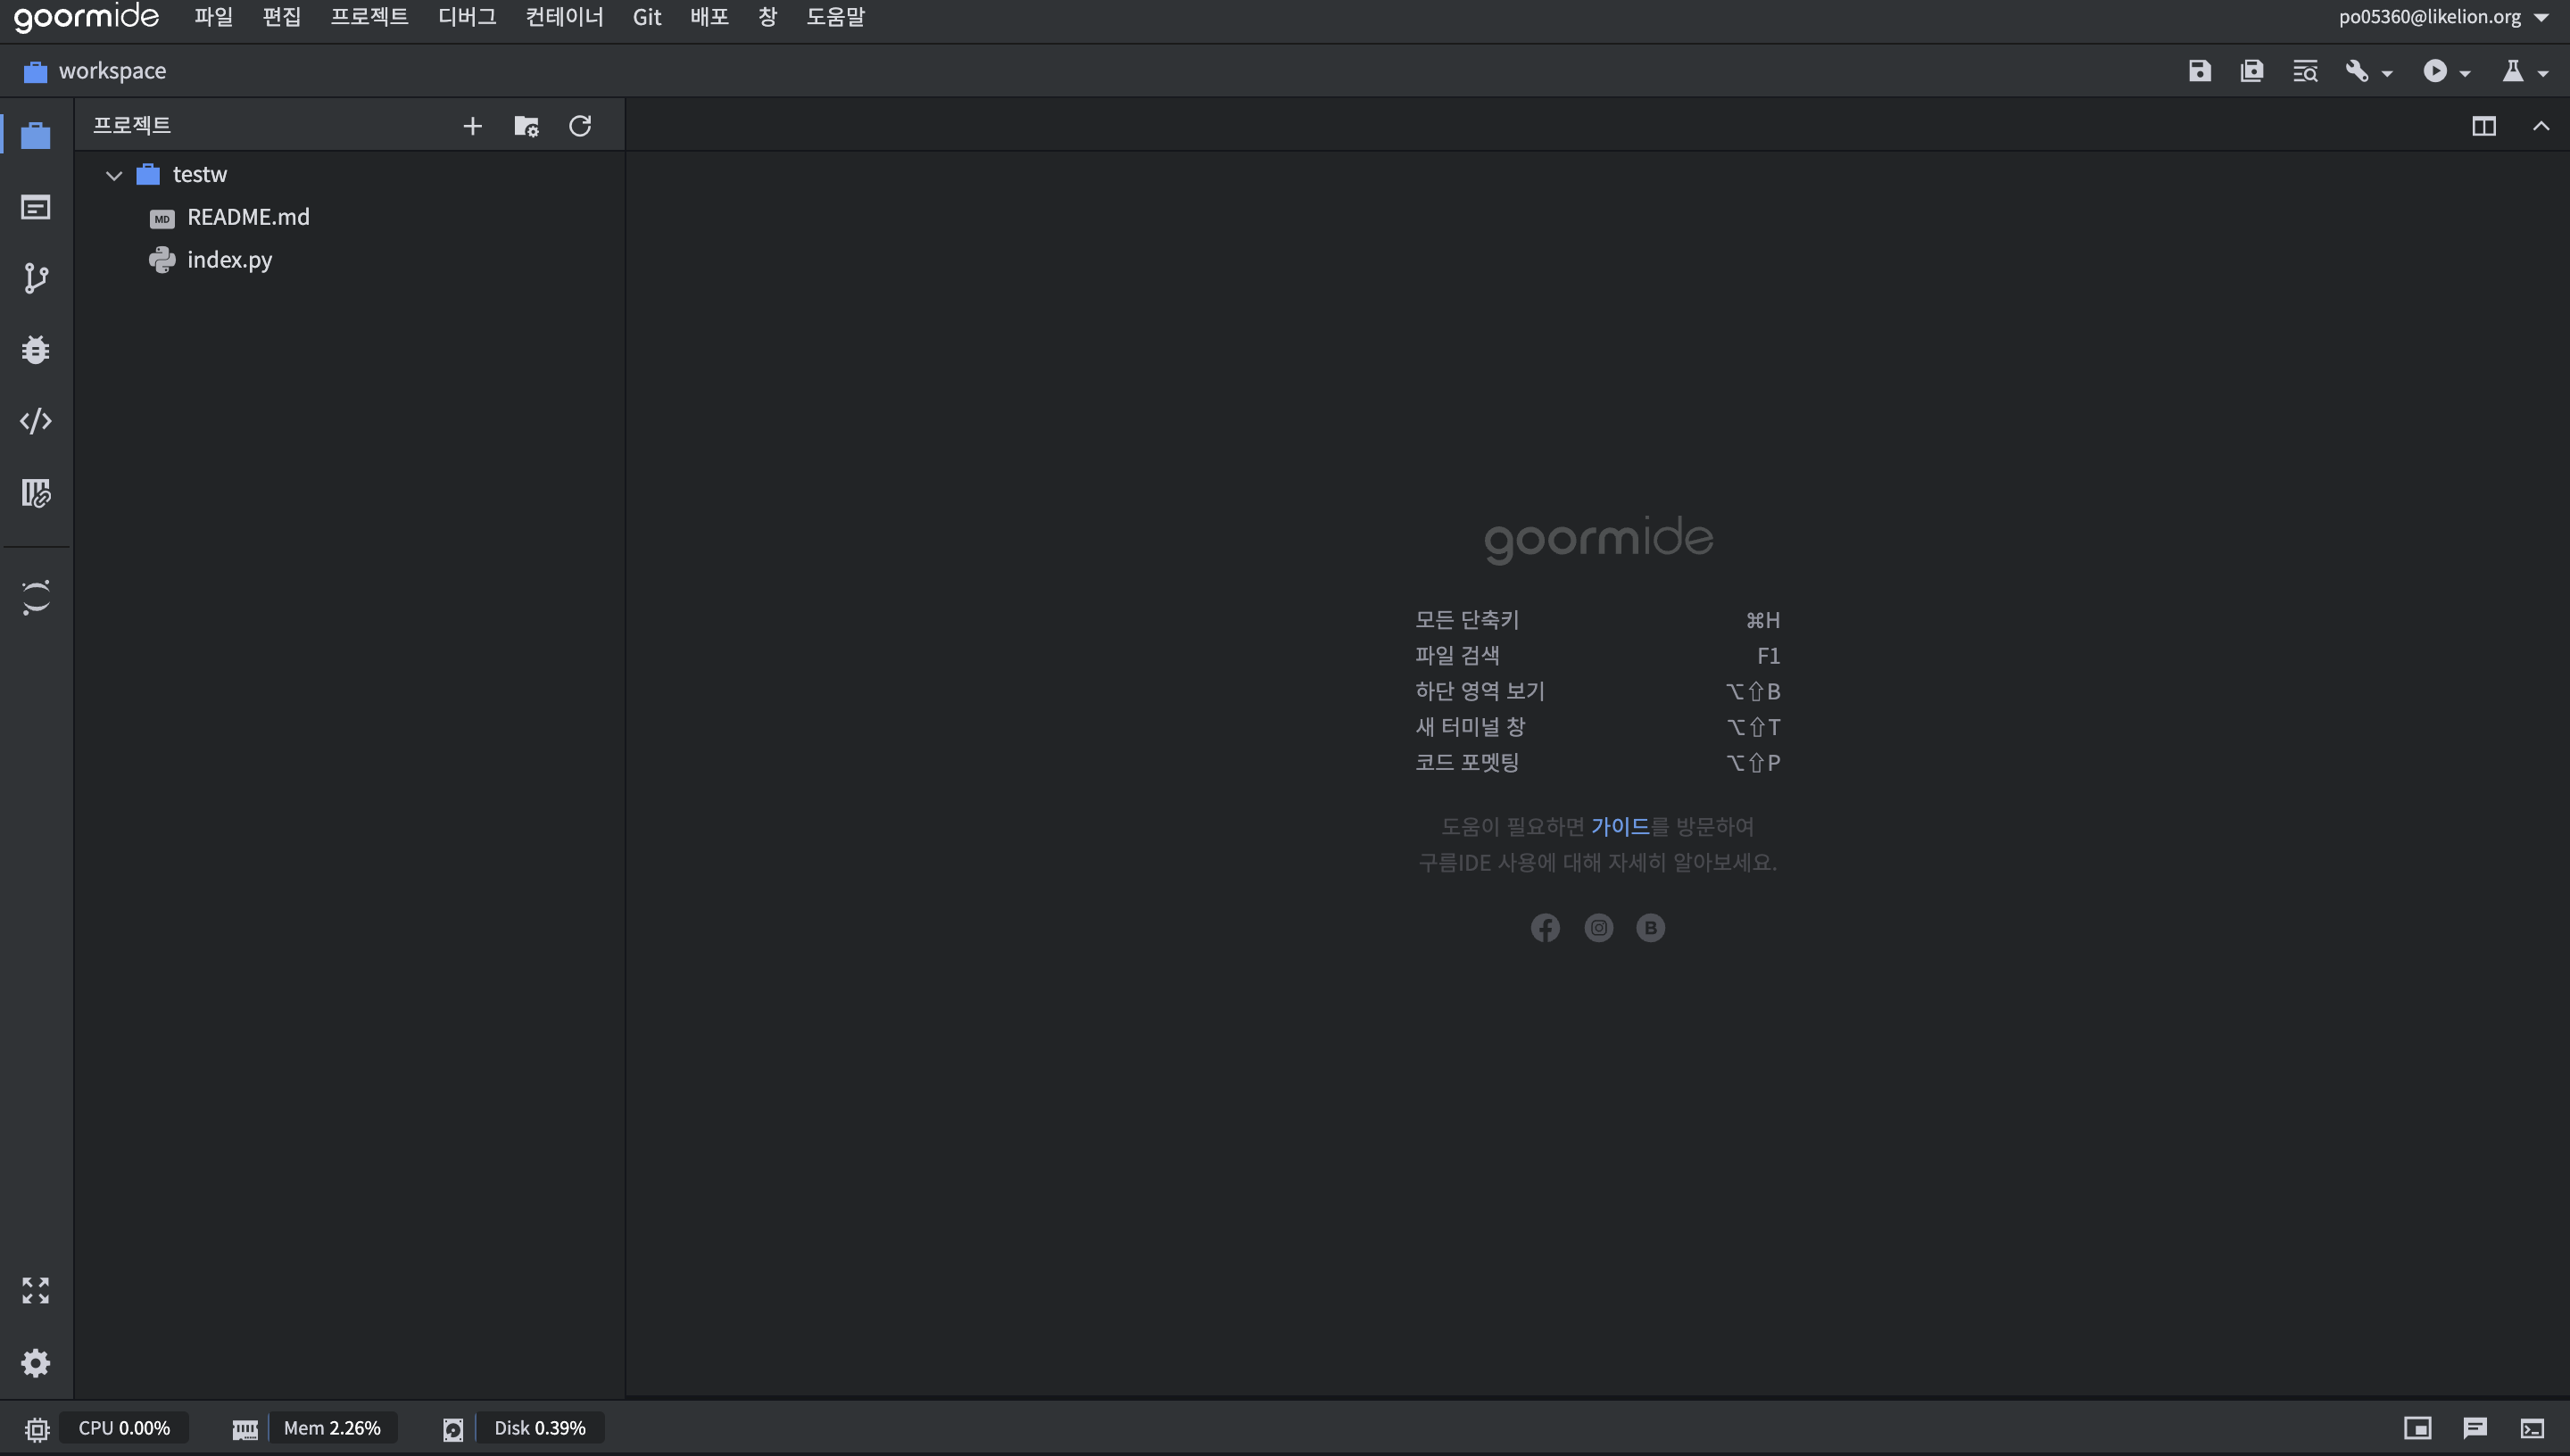The image size is (2570, 1456).
Task: Click the CPU chip status icon
Action: click(x=37, y=1429)
